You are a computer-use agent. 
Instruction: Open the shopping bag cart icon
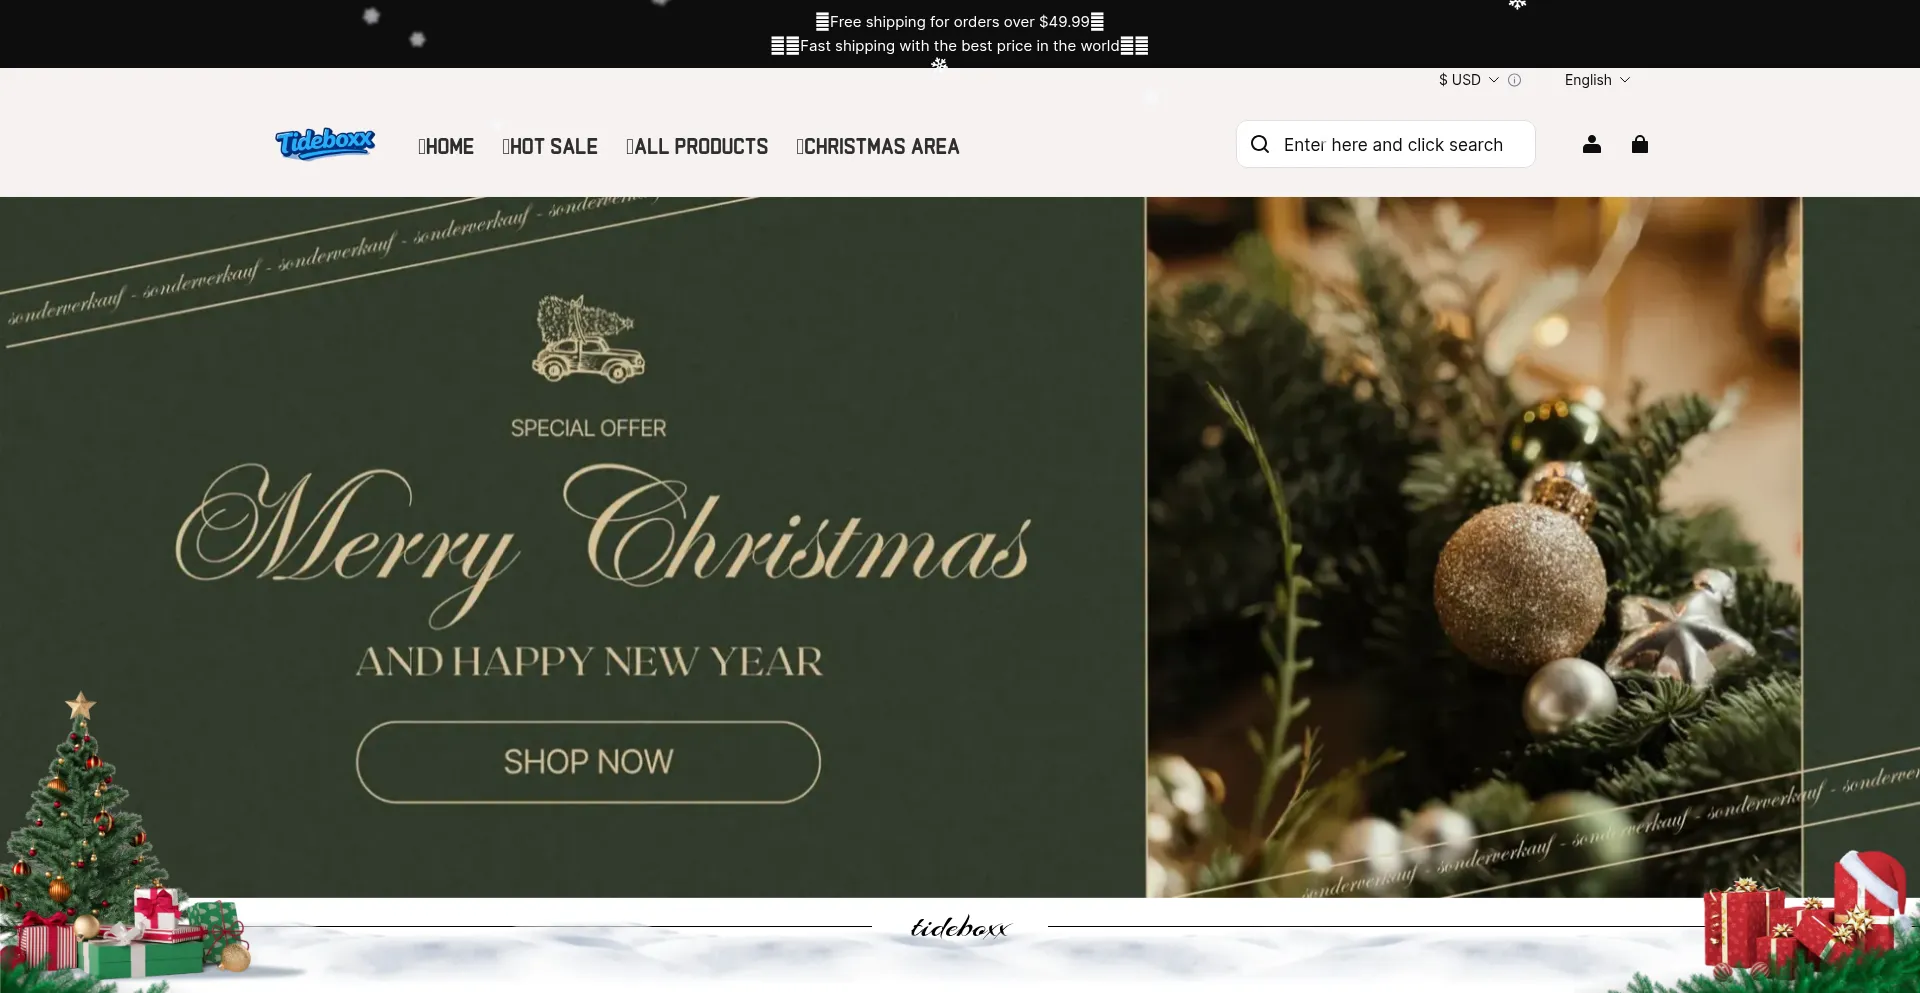pyautogui.click(x=1640, y=144)
